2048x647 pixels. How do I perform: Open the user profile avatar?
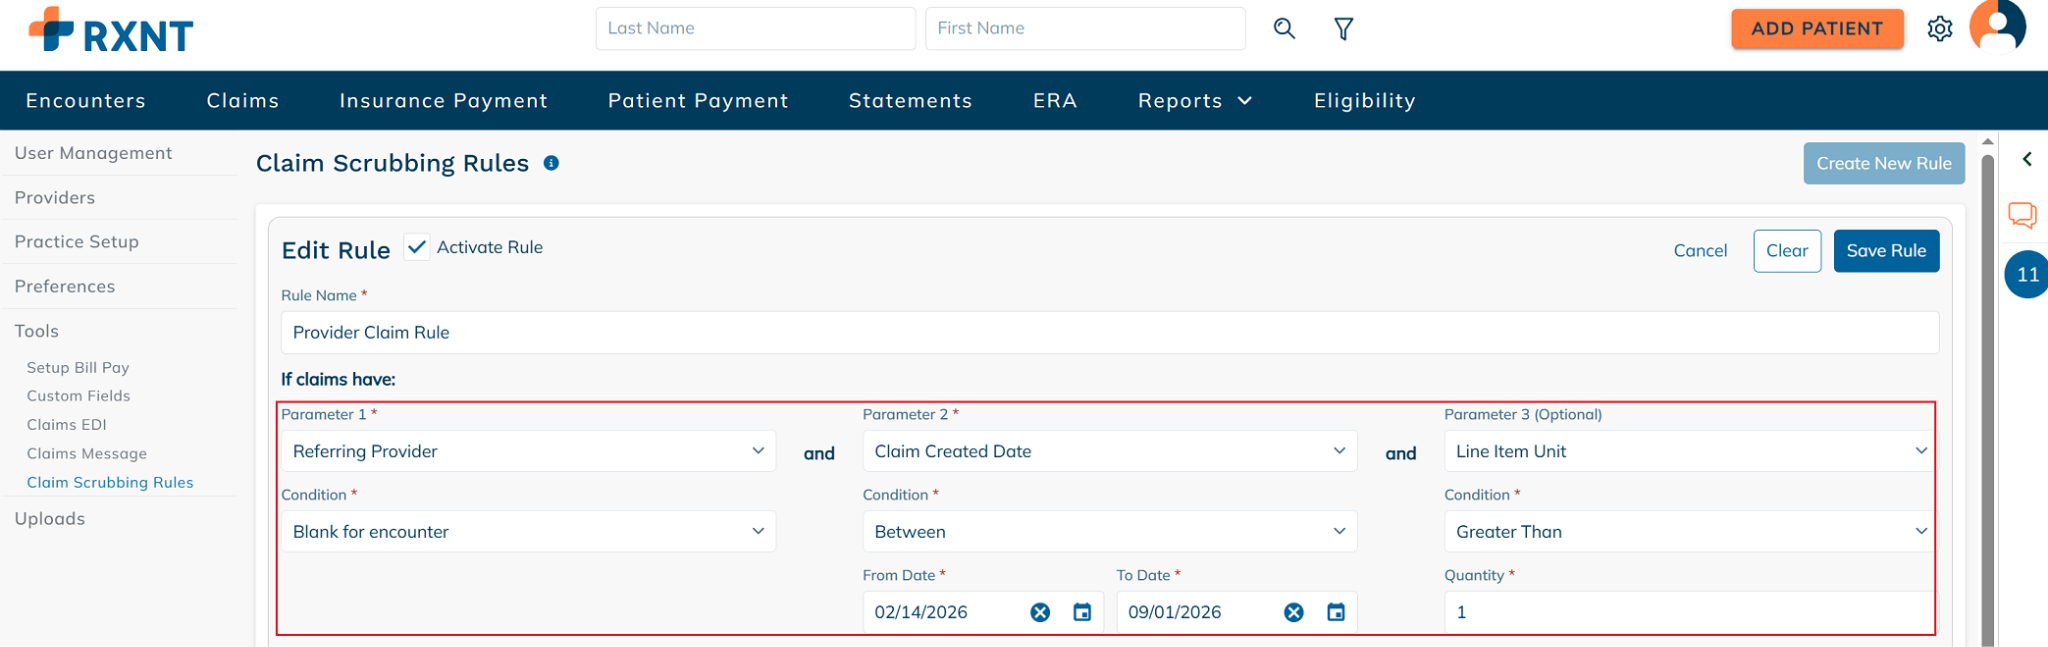1997,25
